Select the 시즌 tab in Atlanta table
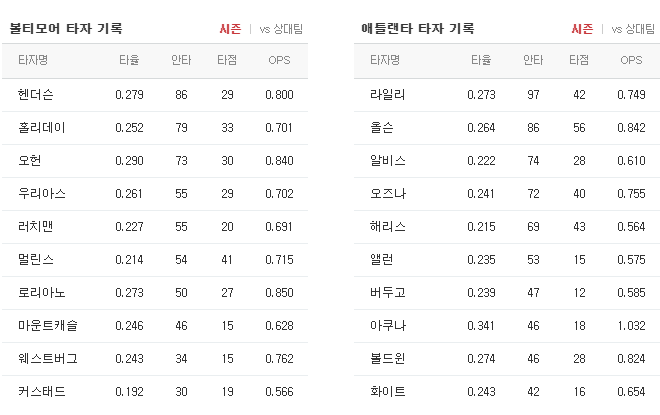660x415 pixels. [x=582, y=29]
